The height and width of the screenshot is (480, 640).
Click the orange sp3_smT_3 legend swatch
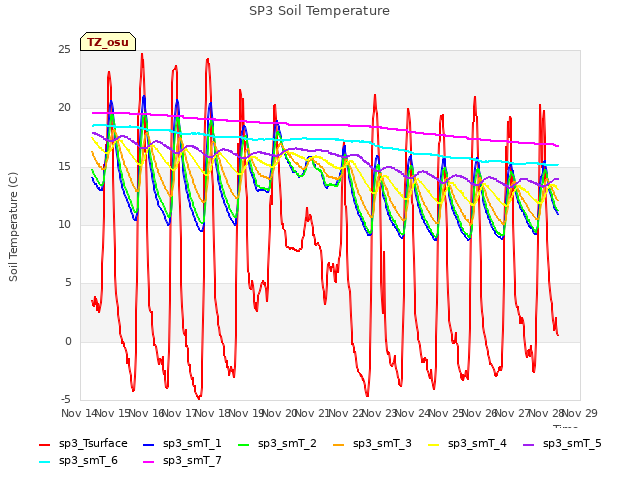coord(339,444)
